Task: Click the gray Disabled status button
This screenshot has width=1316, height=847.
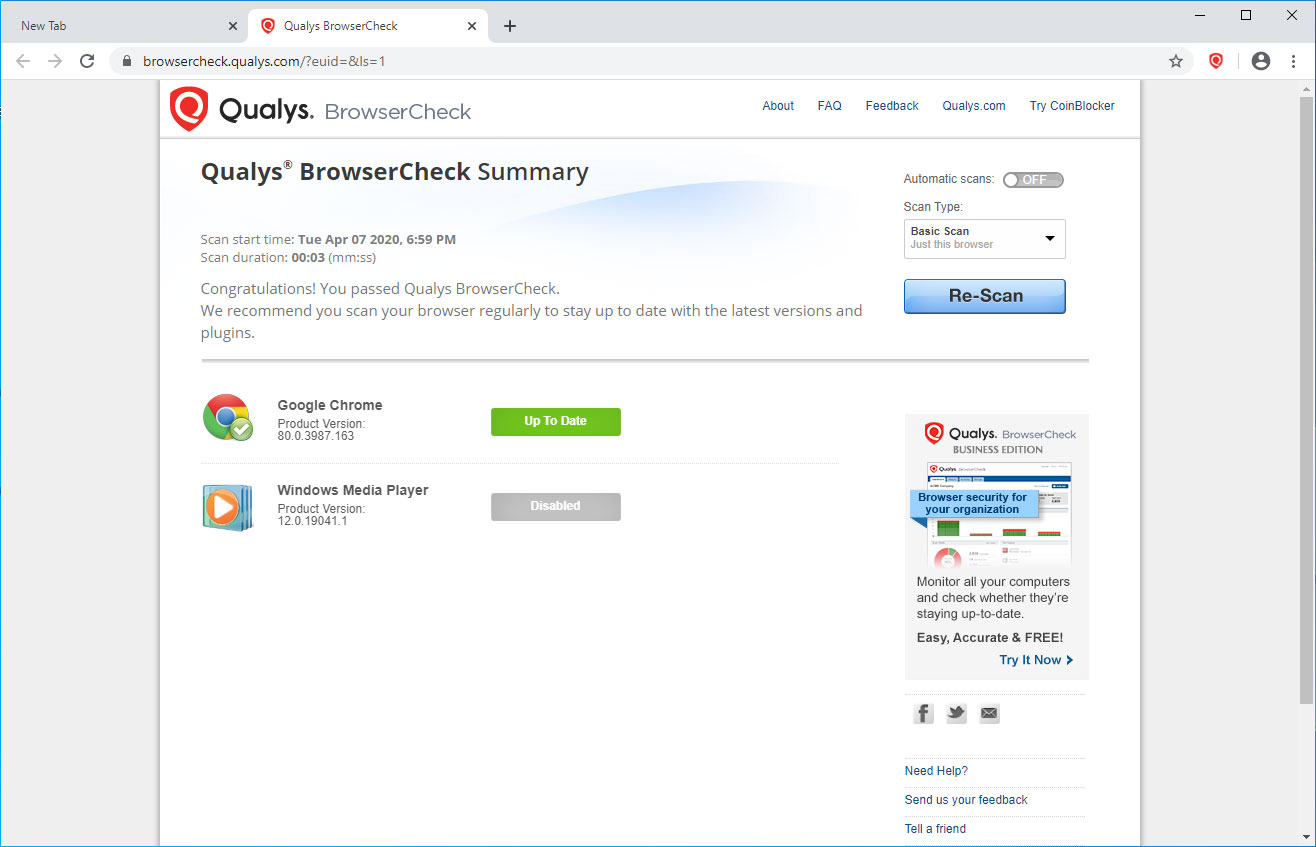Action: pos(556,506)
